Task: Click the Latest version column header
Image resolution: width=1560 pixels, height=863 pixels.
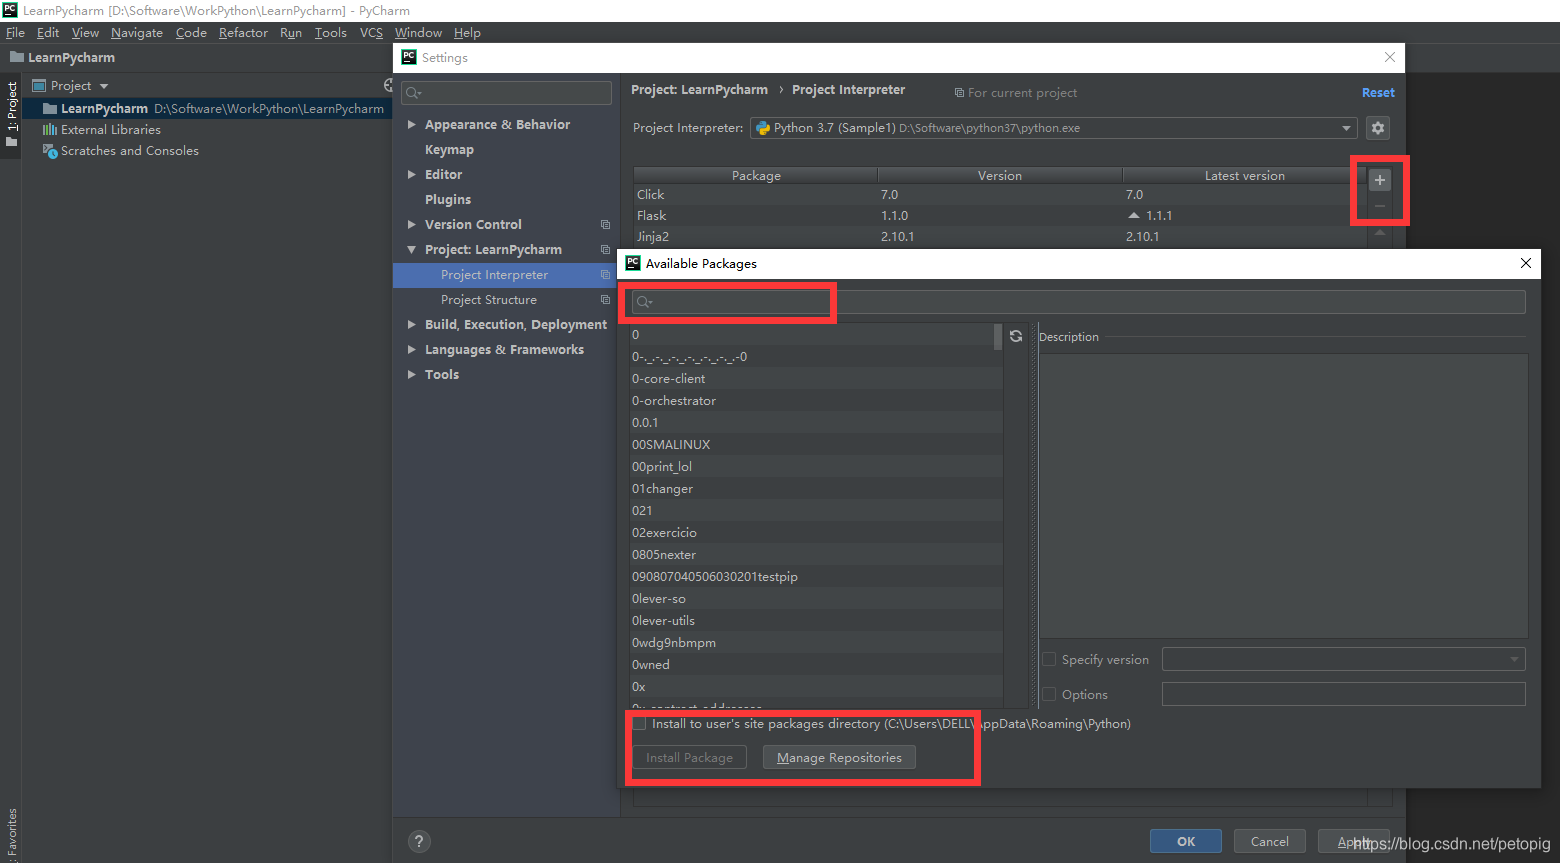Action: (1244, 176)
